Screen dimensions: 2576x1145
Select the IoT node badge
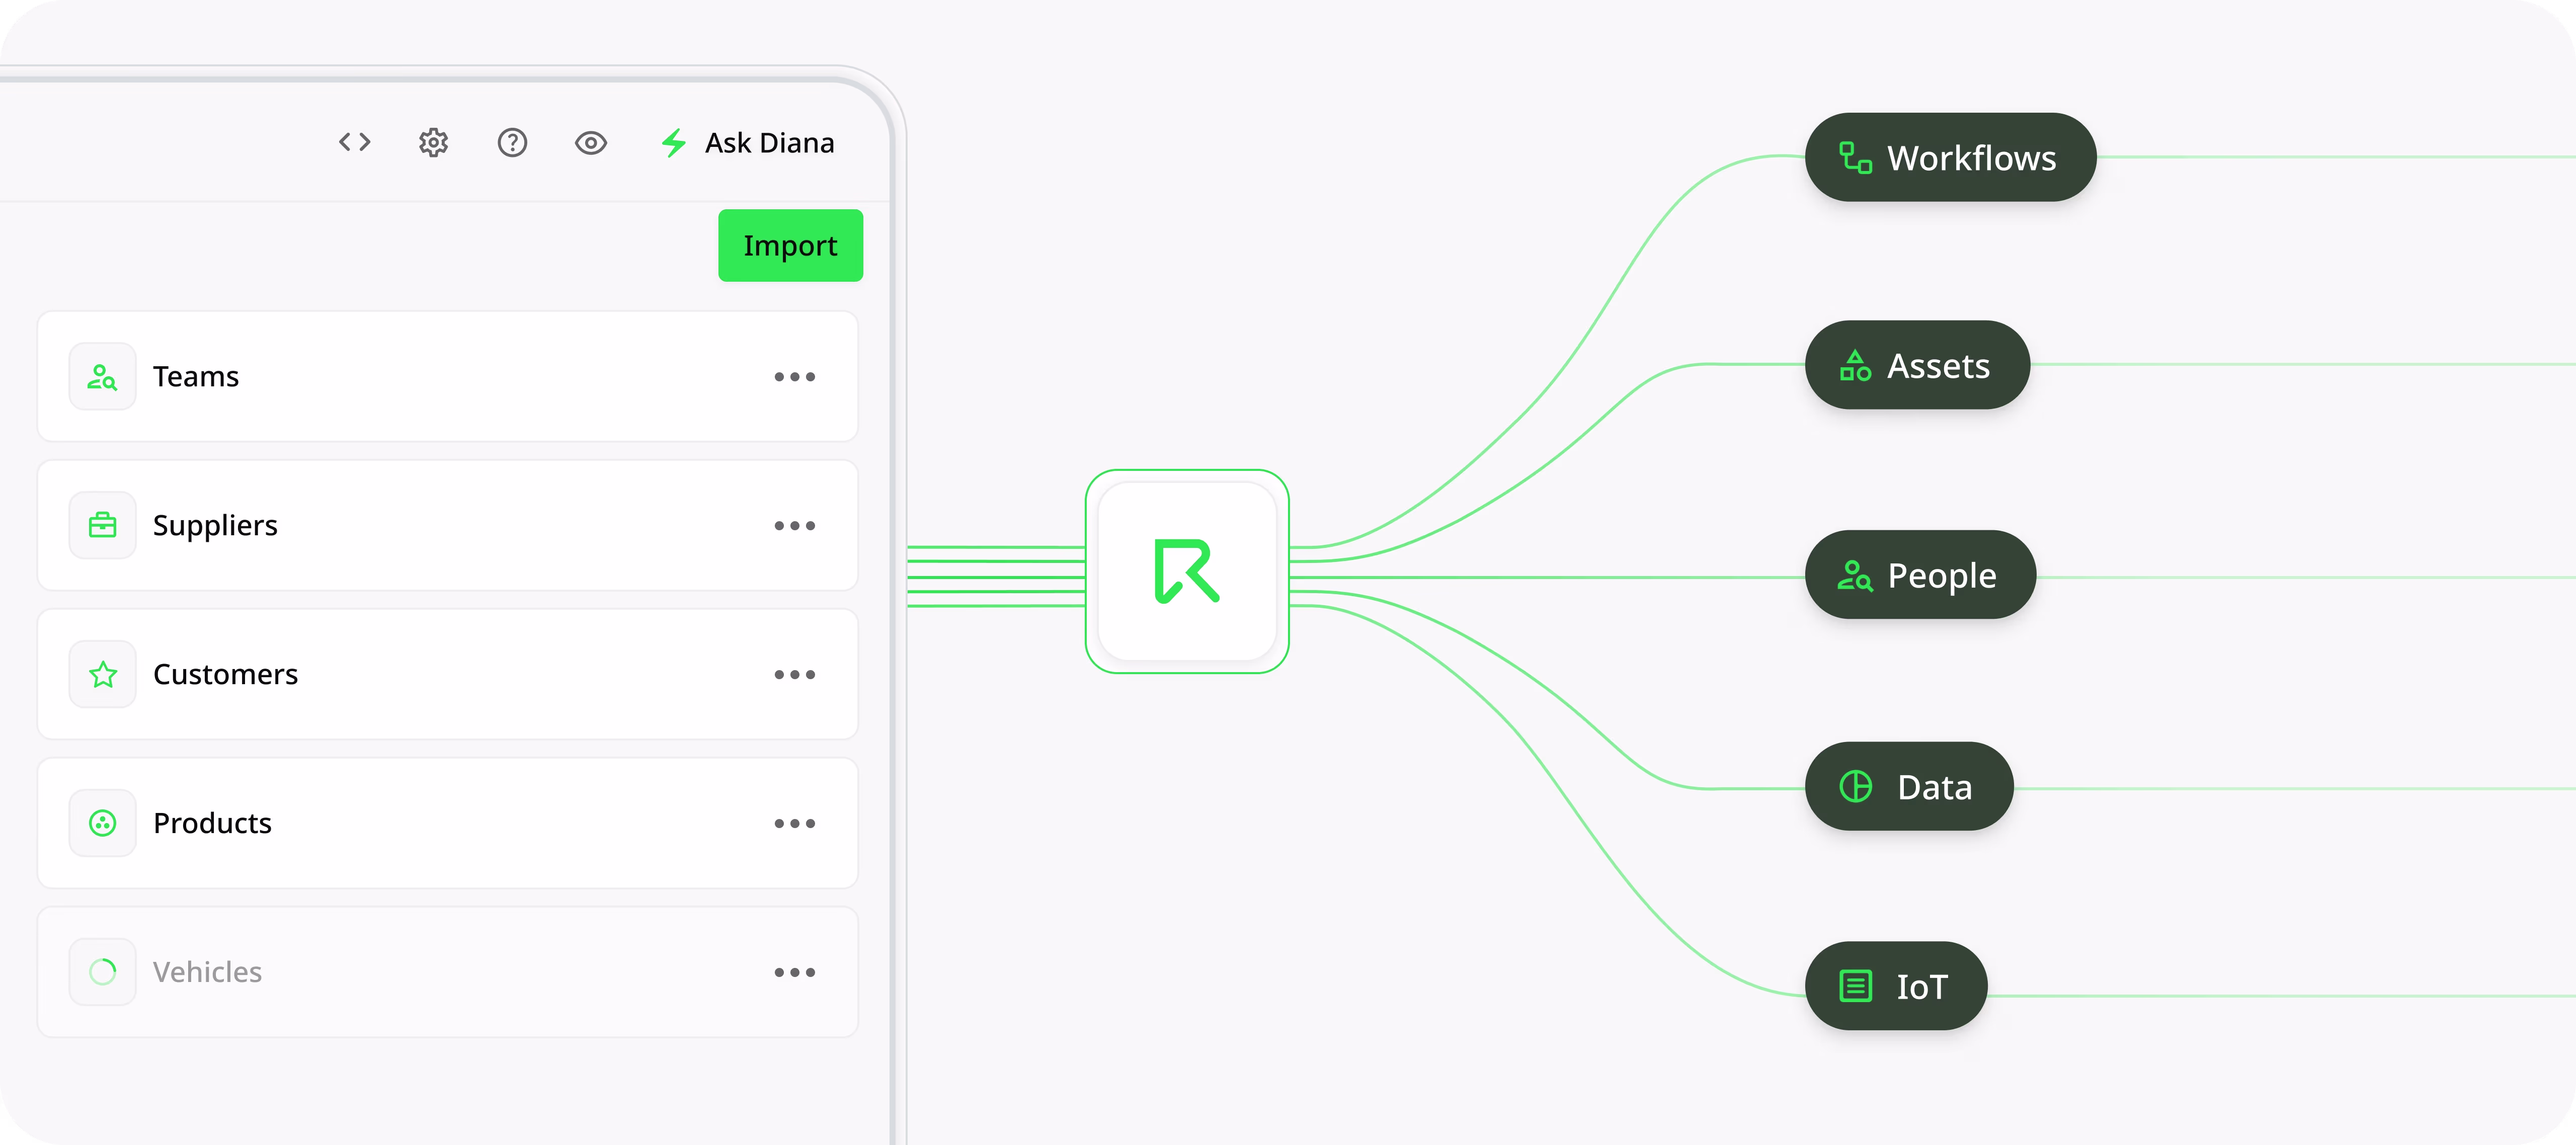coord(1895,985)
